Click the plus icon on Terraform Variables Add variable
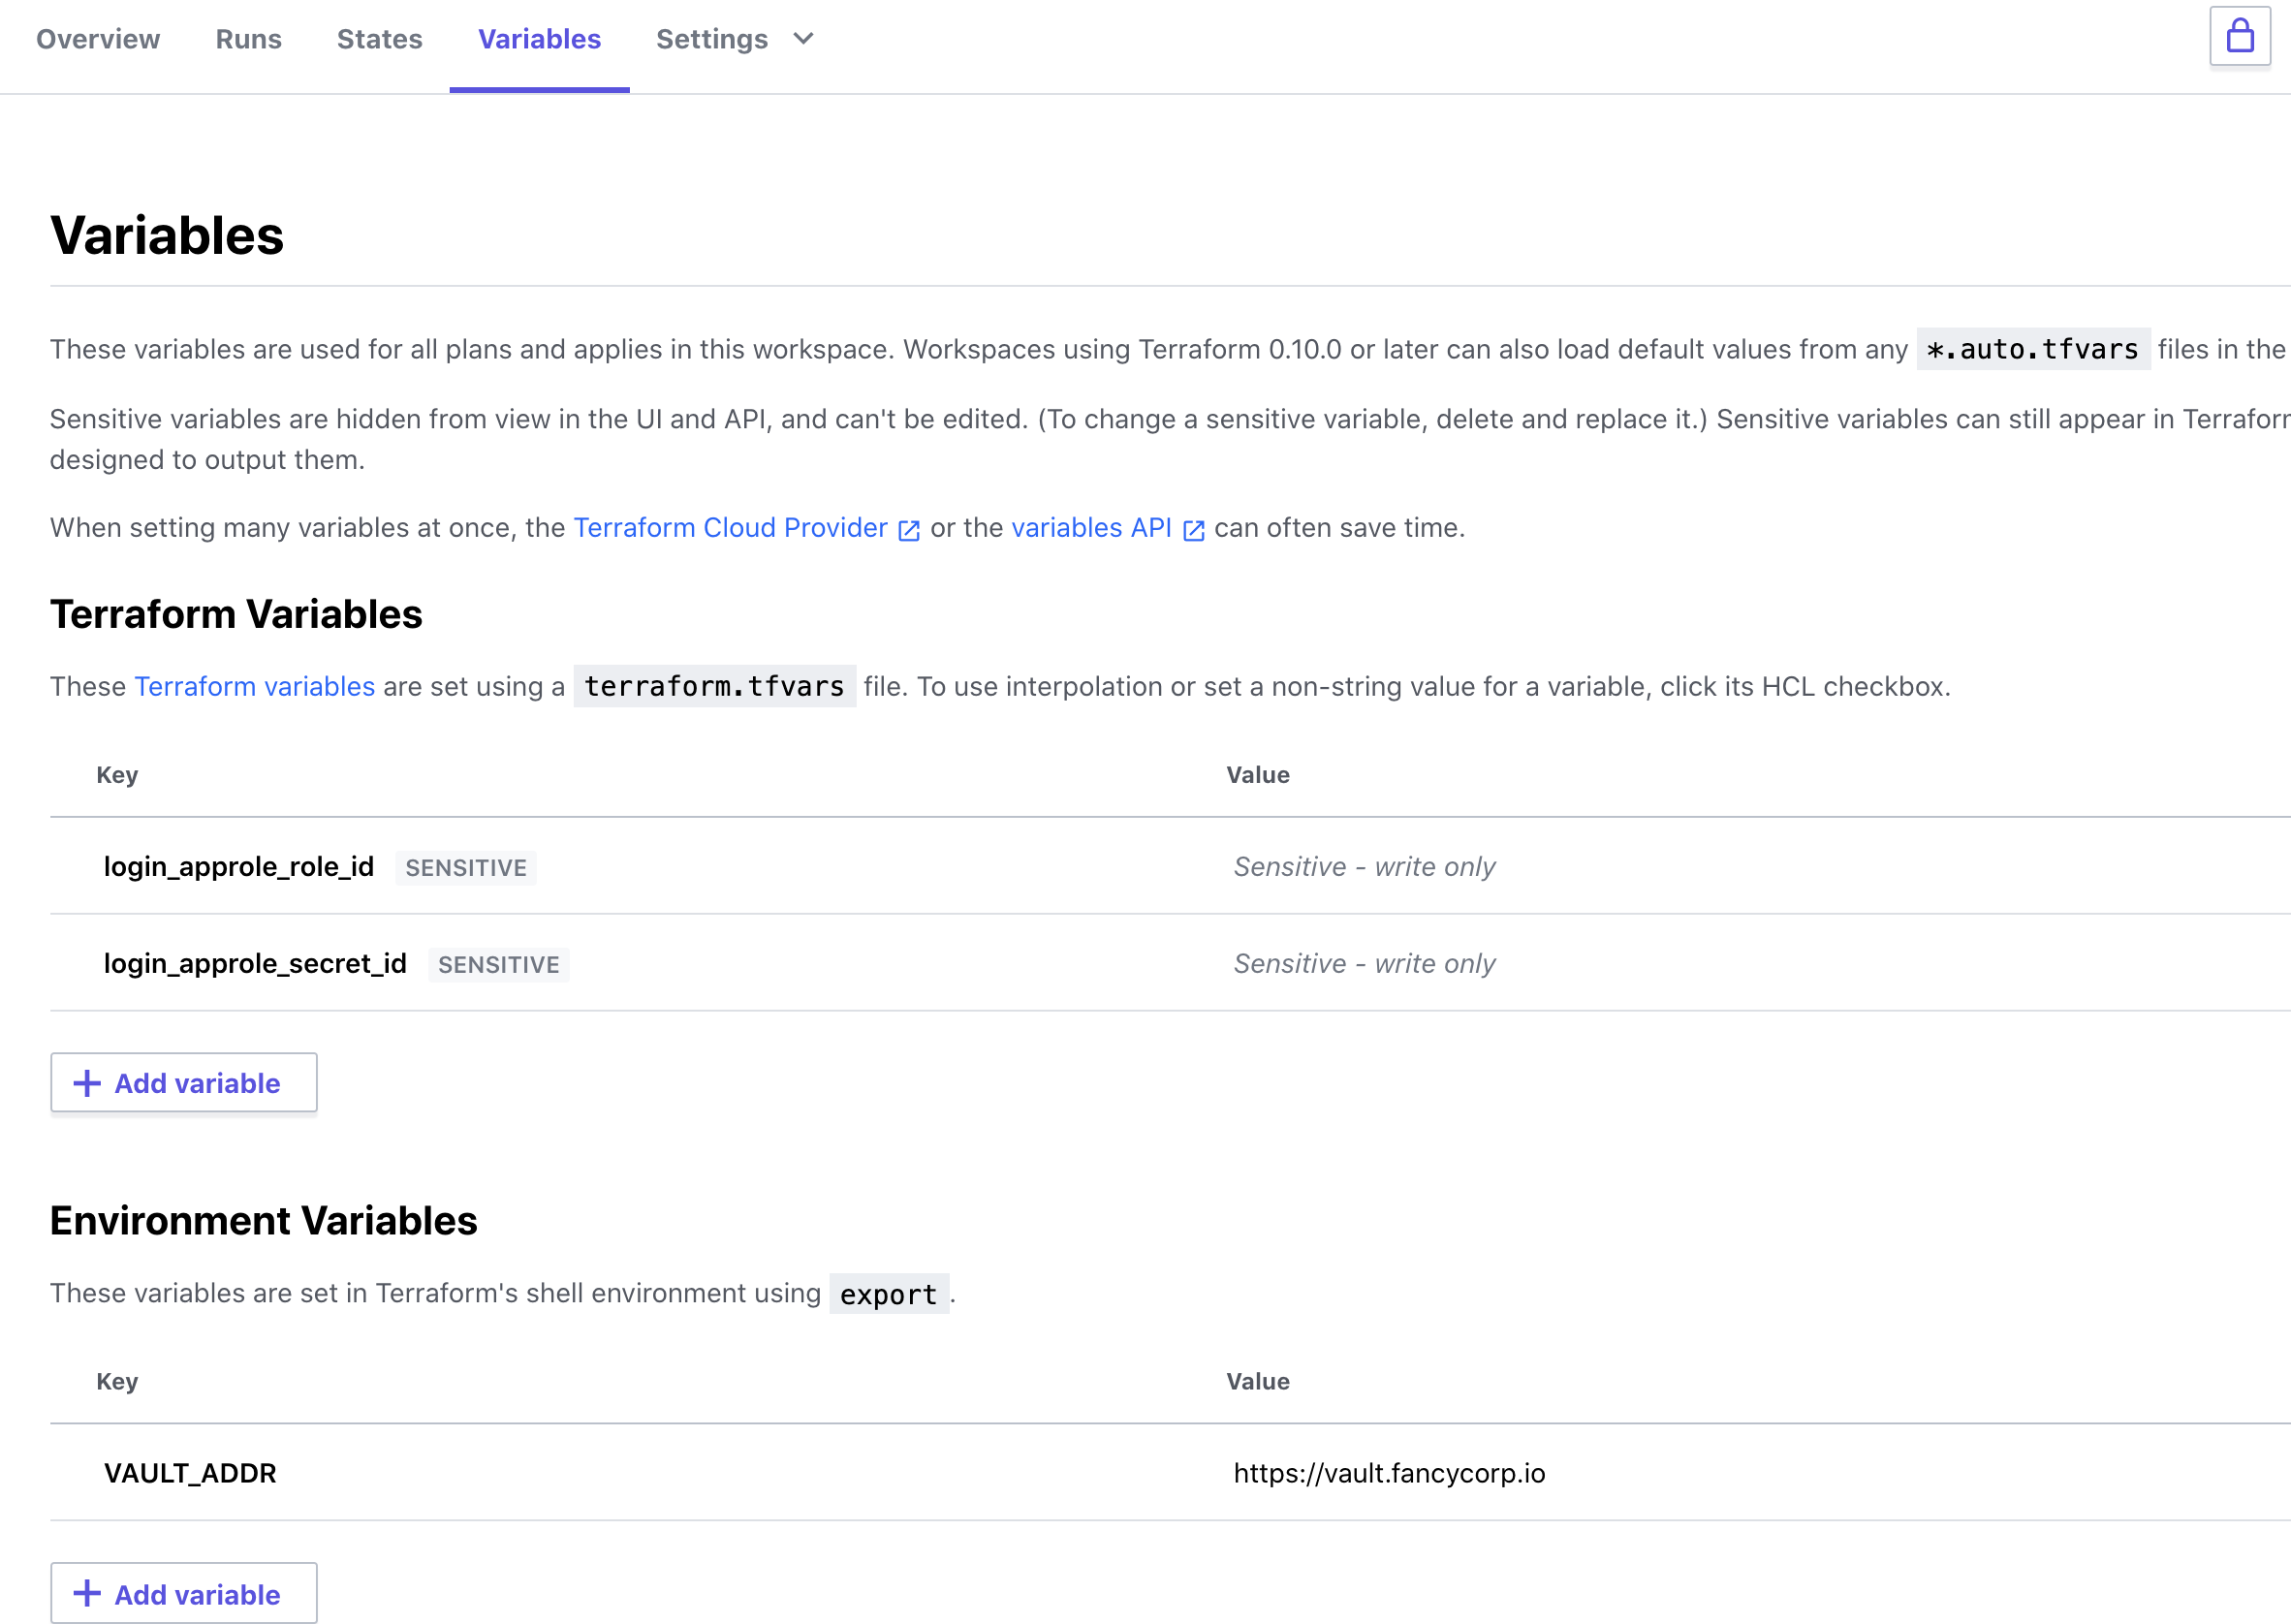The image size is (2291, 1624). coord(86,1083)
